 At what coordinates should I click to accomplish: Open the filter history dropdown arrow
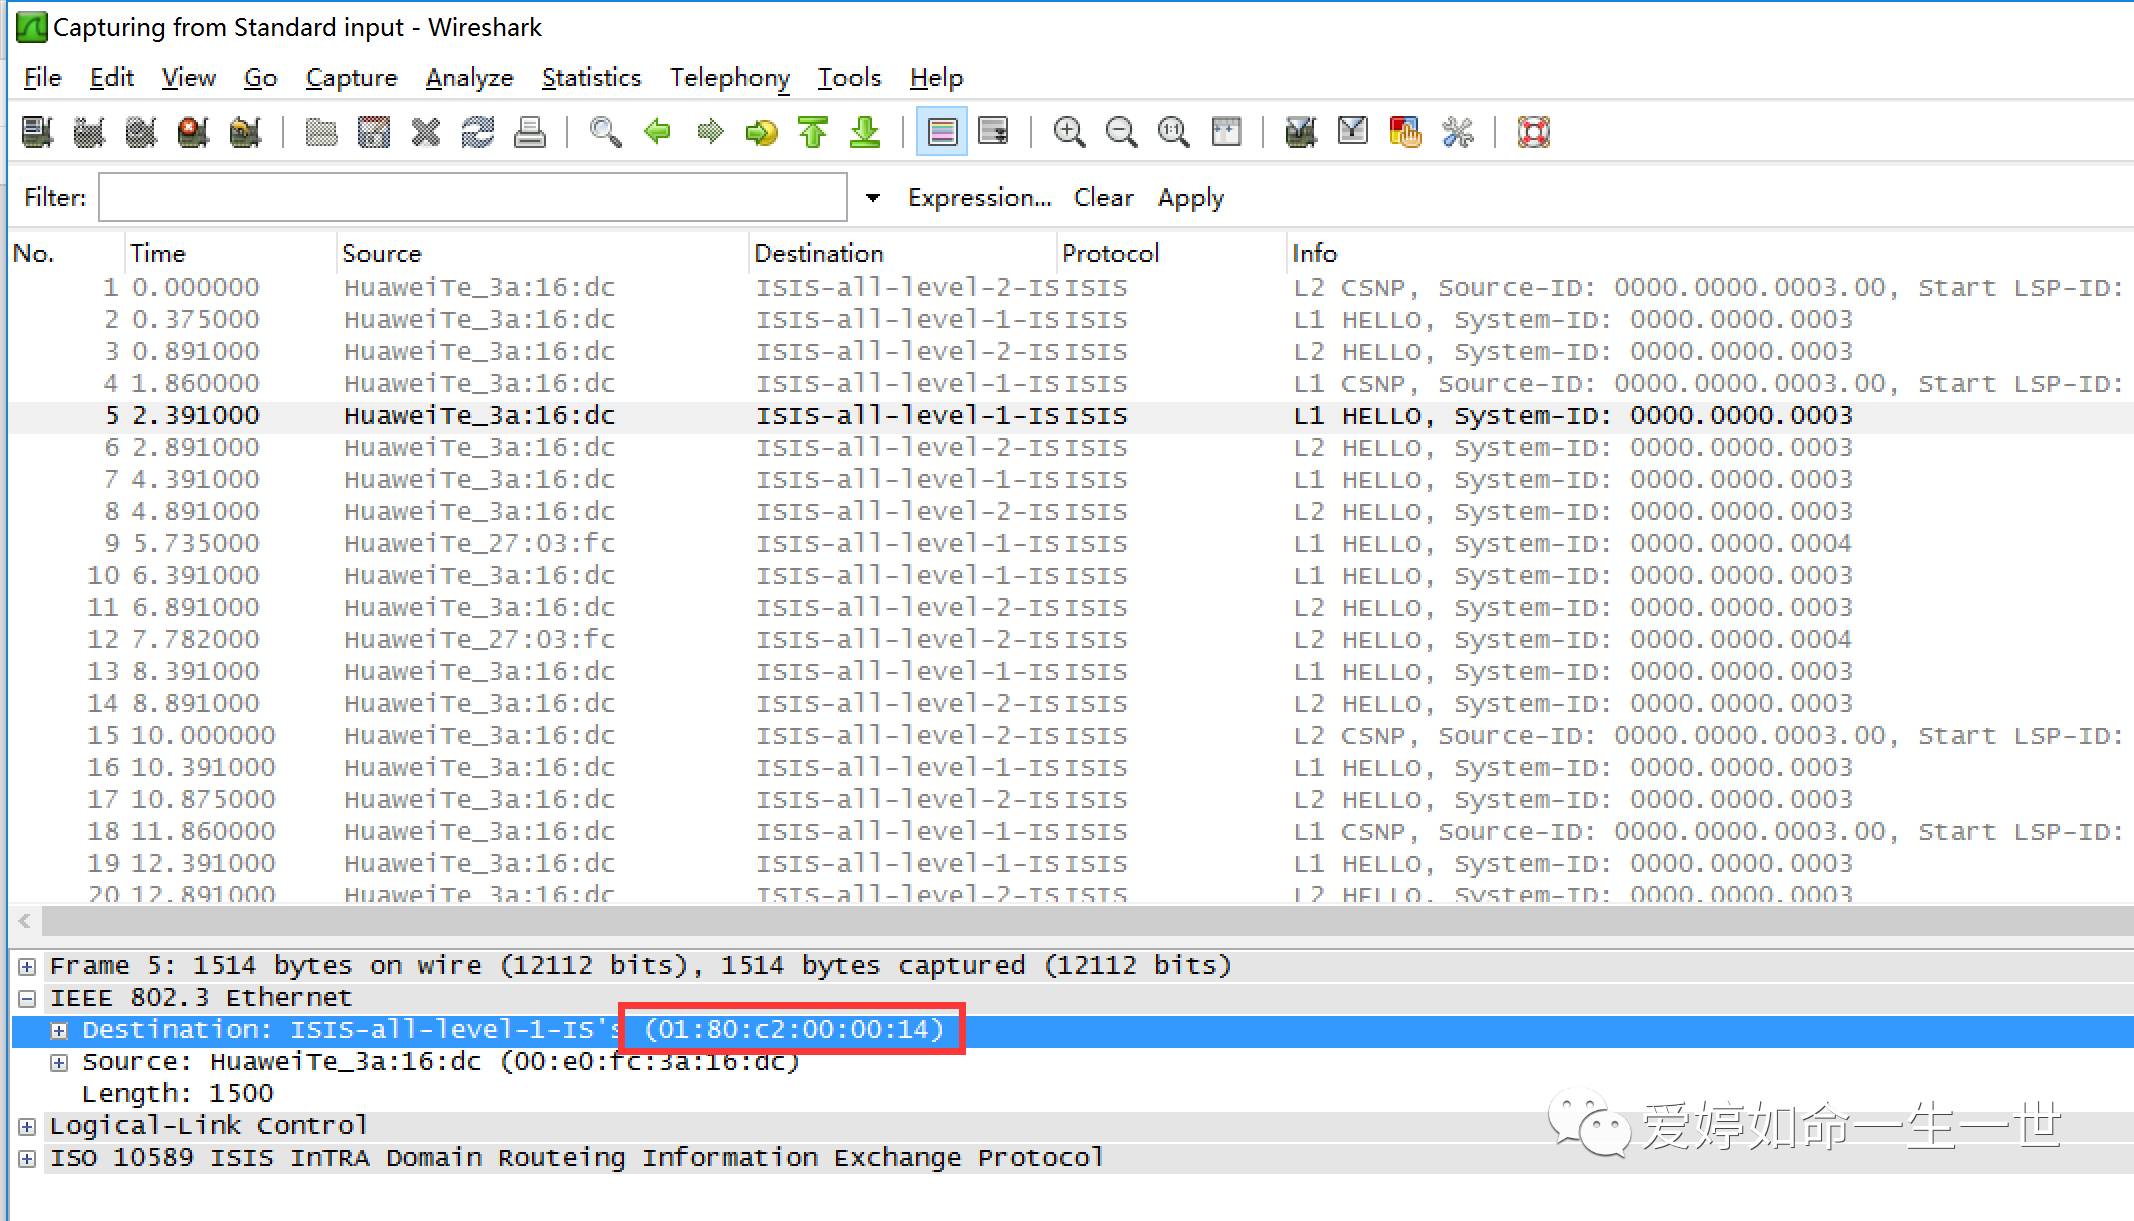(873, 198)
